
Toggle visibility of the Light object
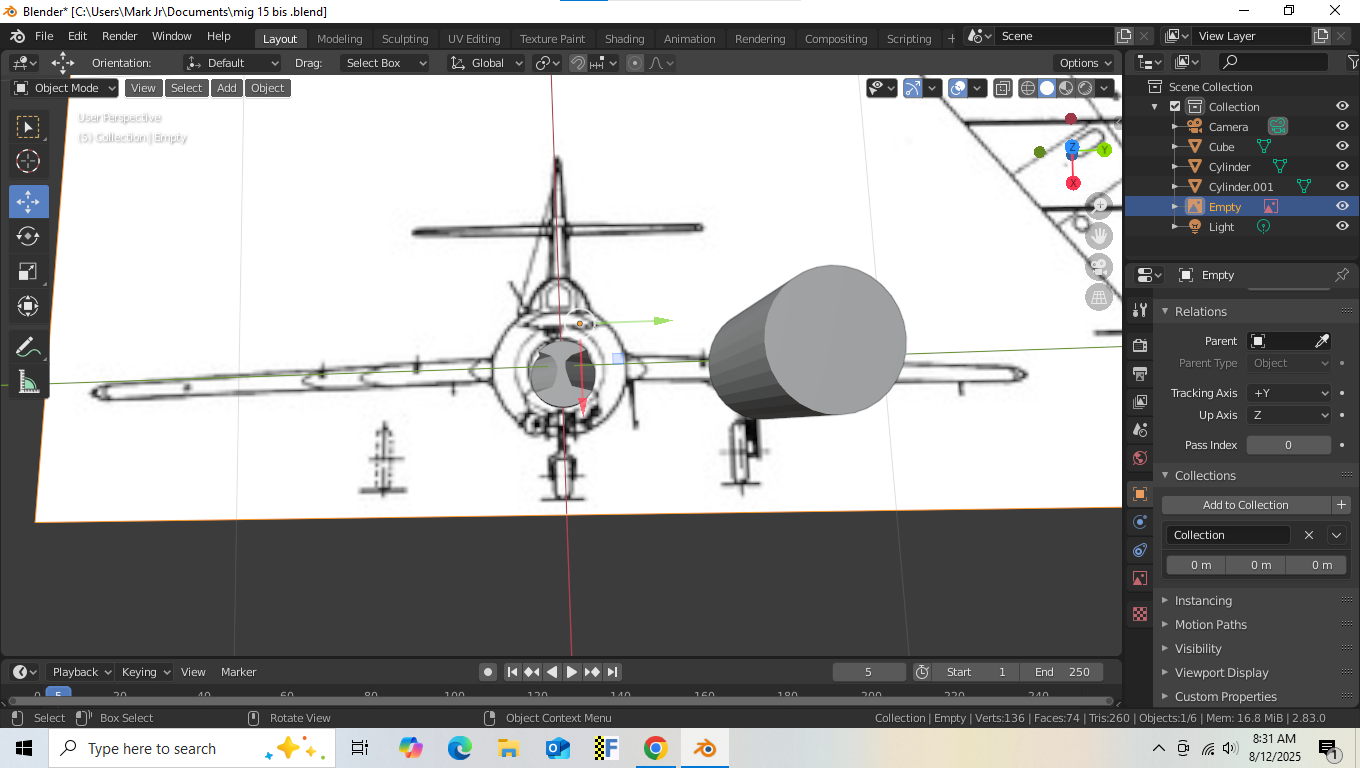pos(1342,227)
